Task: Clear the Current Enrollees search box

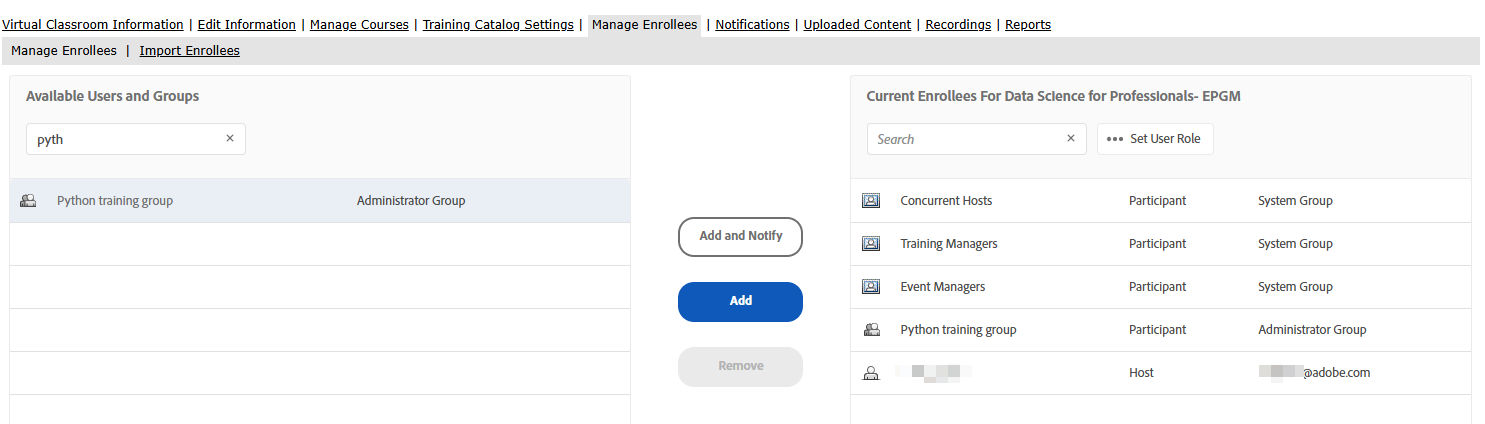Action: tap(1071, 139)
